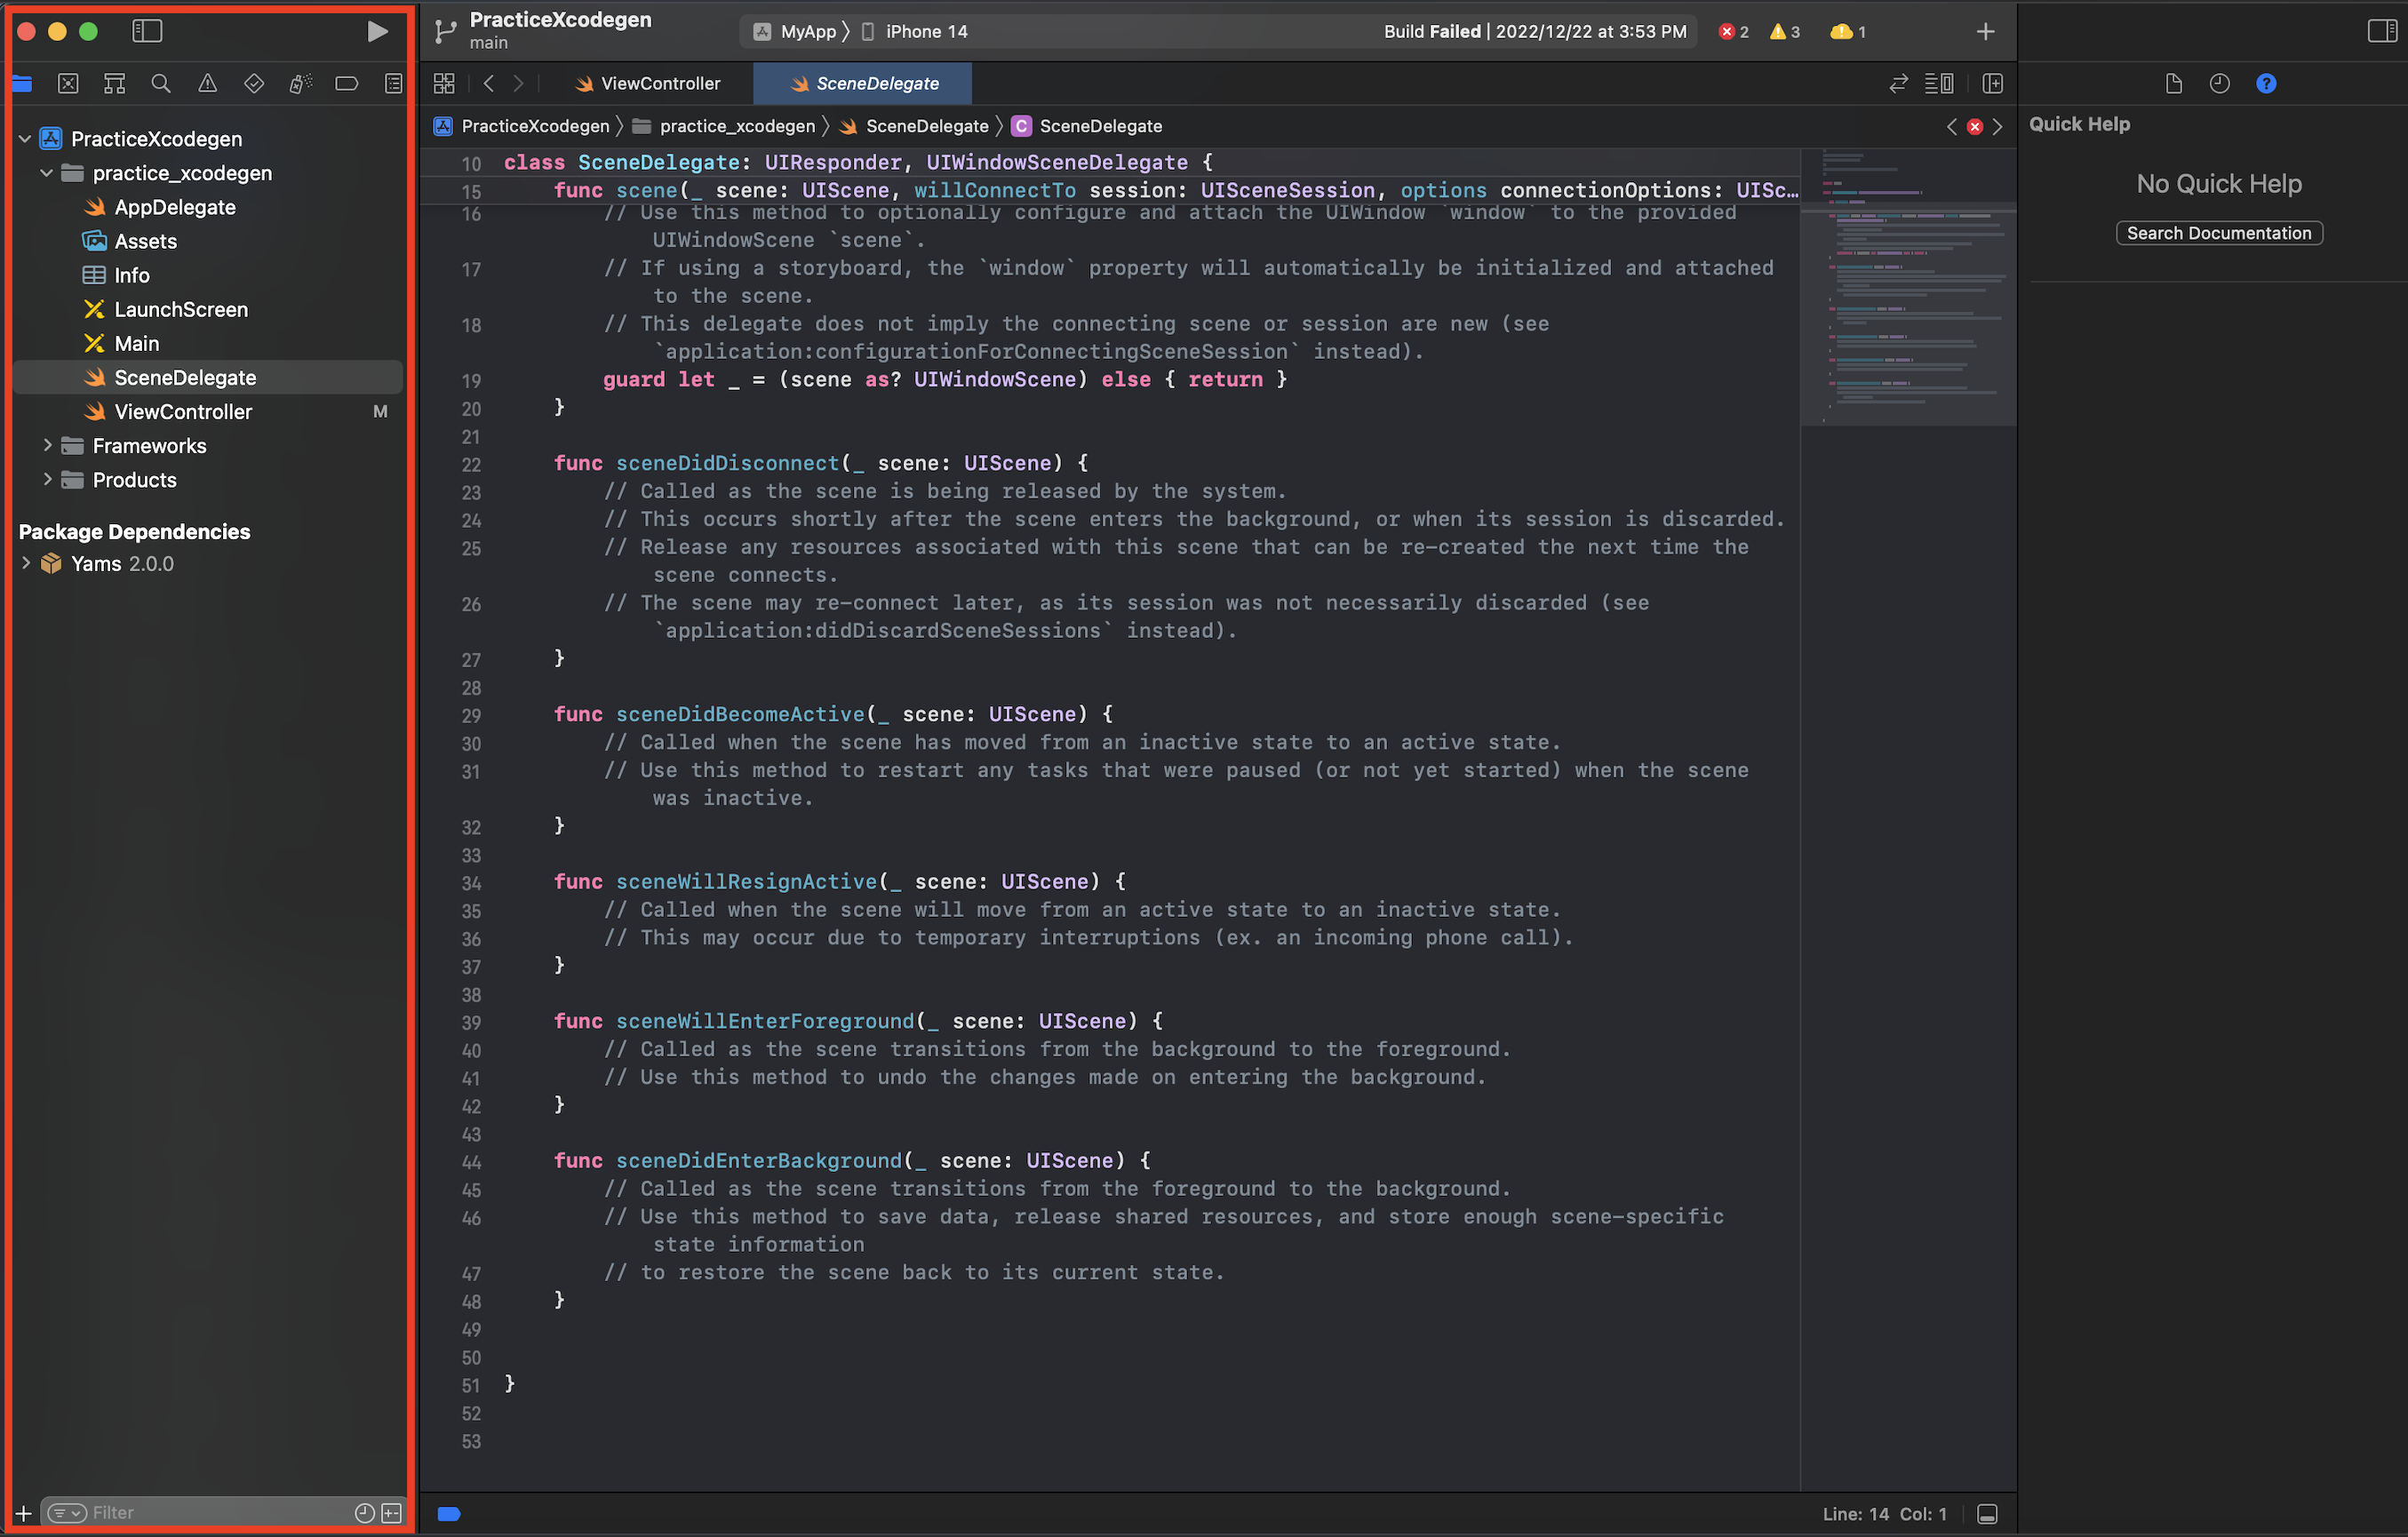Open the Issue navigator warning icon

(207, 84)
